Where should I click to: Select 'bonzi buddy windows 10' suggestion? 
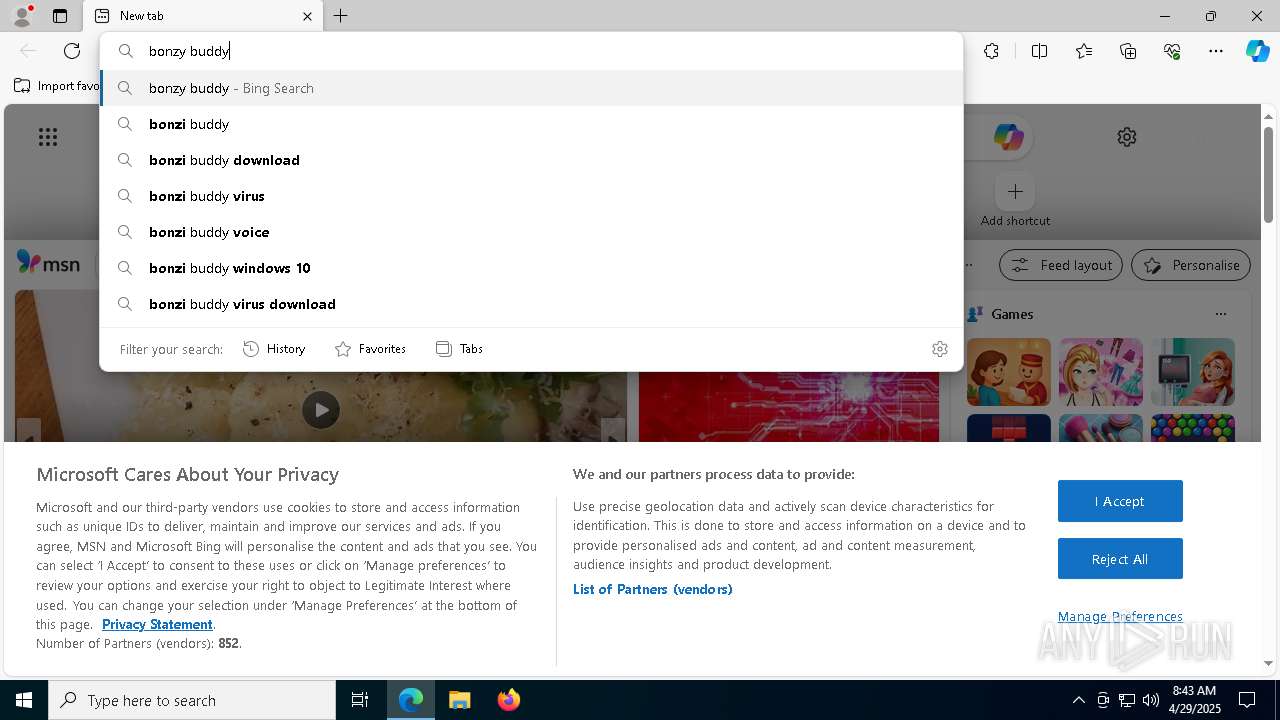[x=531, y=268]
